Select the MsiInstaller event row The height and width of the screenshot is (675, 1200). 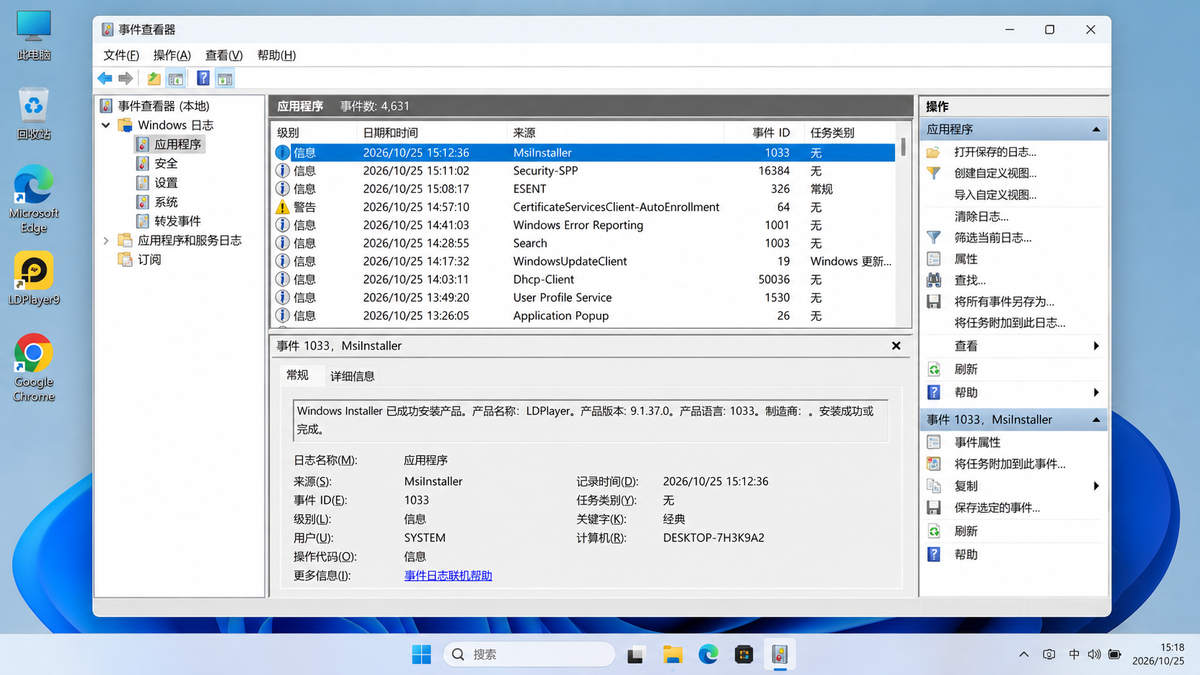click(x=584, y=153)
